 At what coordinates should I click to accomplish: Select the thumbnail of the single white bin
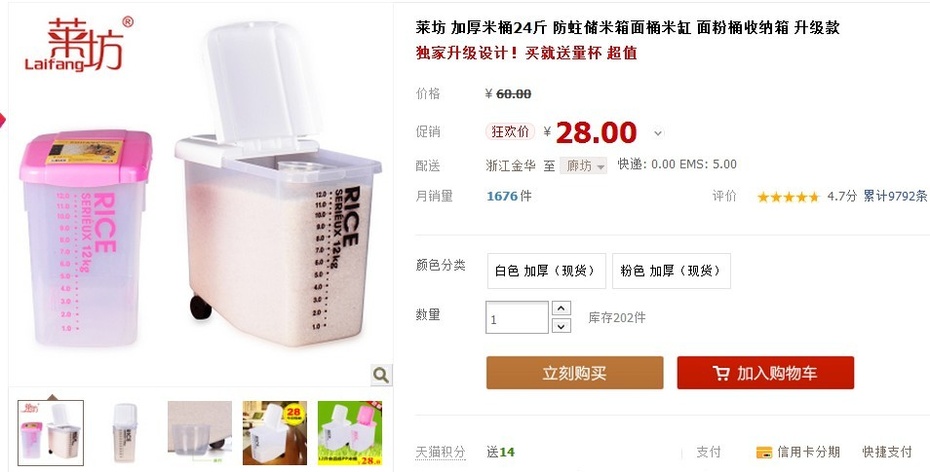coord(125,433)
